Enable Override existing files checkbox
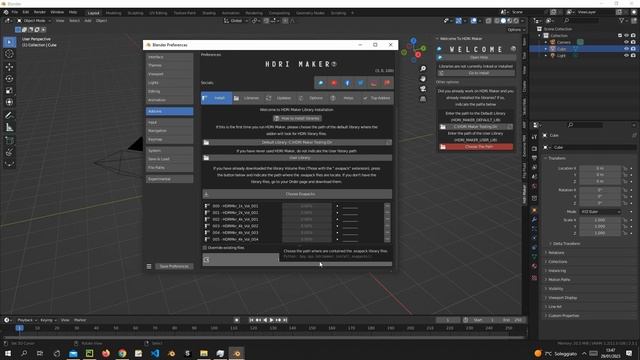The height and width of the screenshot is (360, 640). point(205,248)
